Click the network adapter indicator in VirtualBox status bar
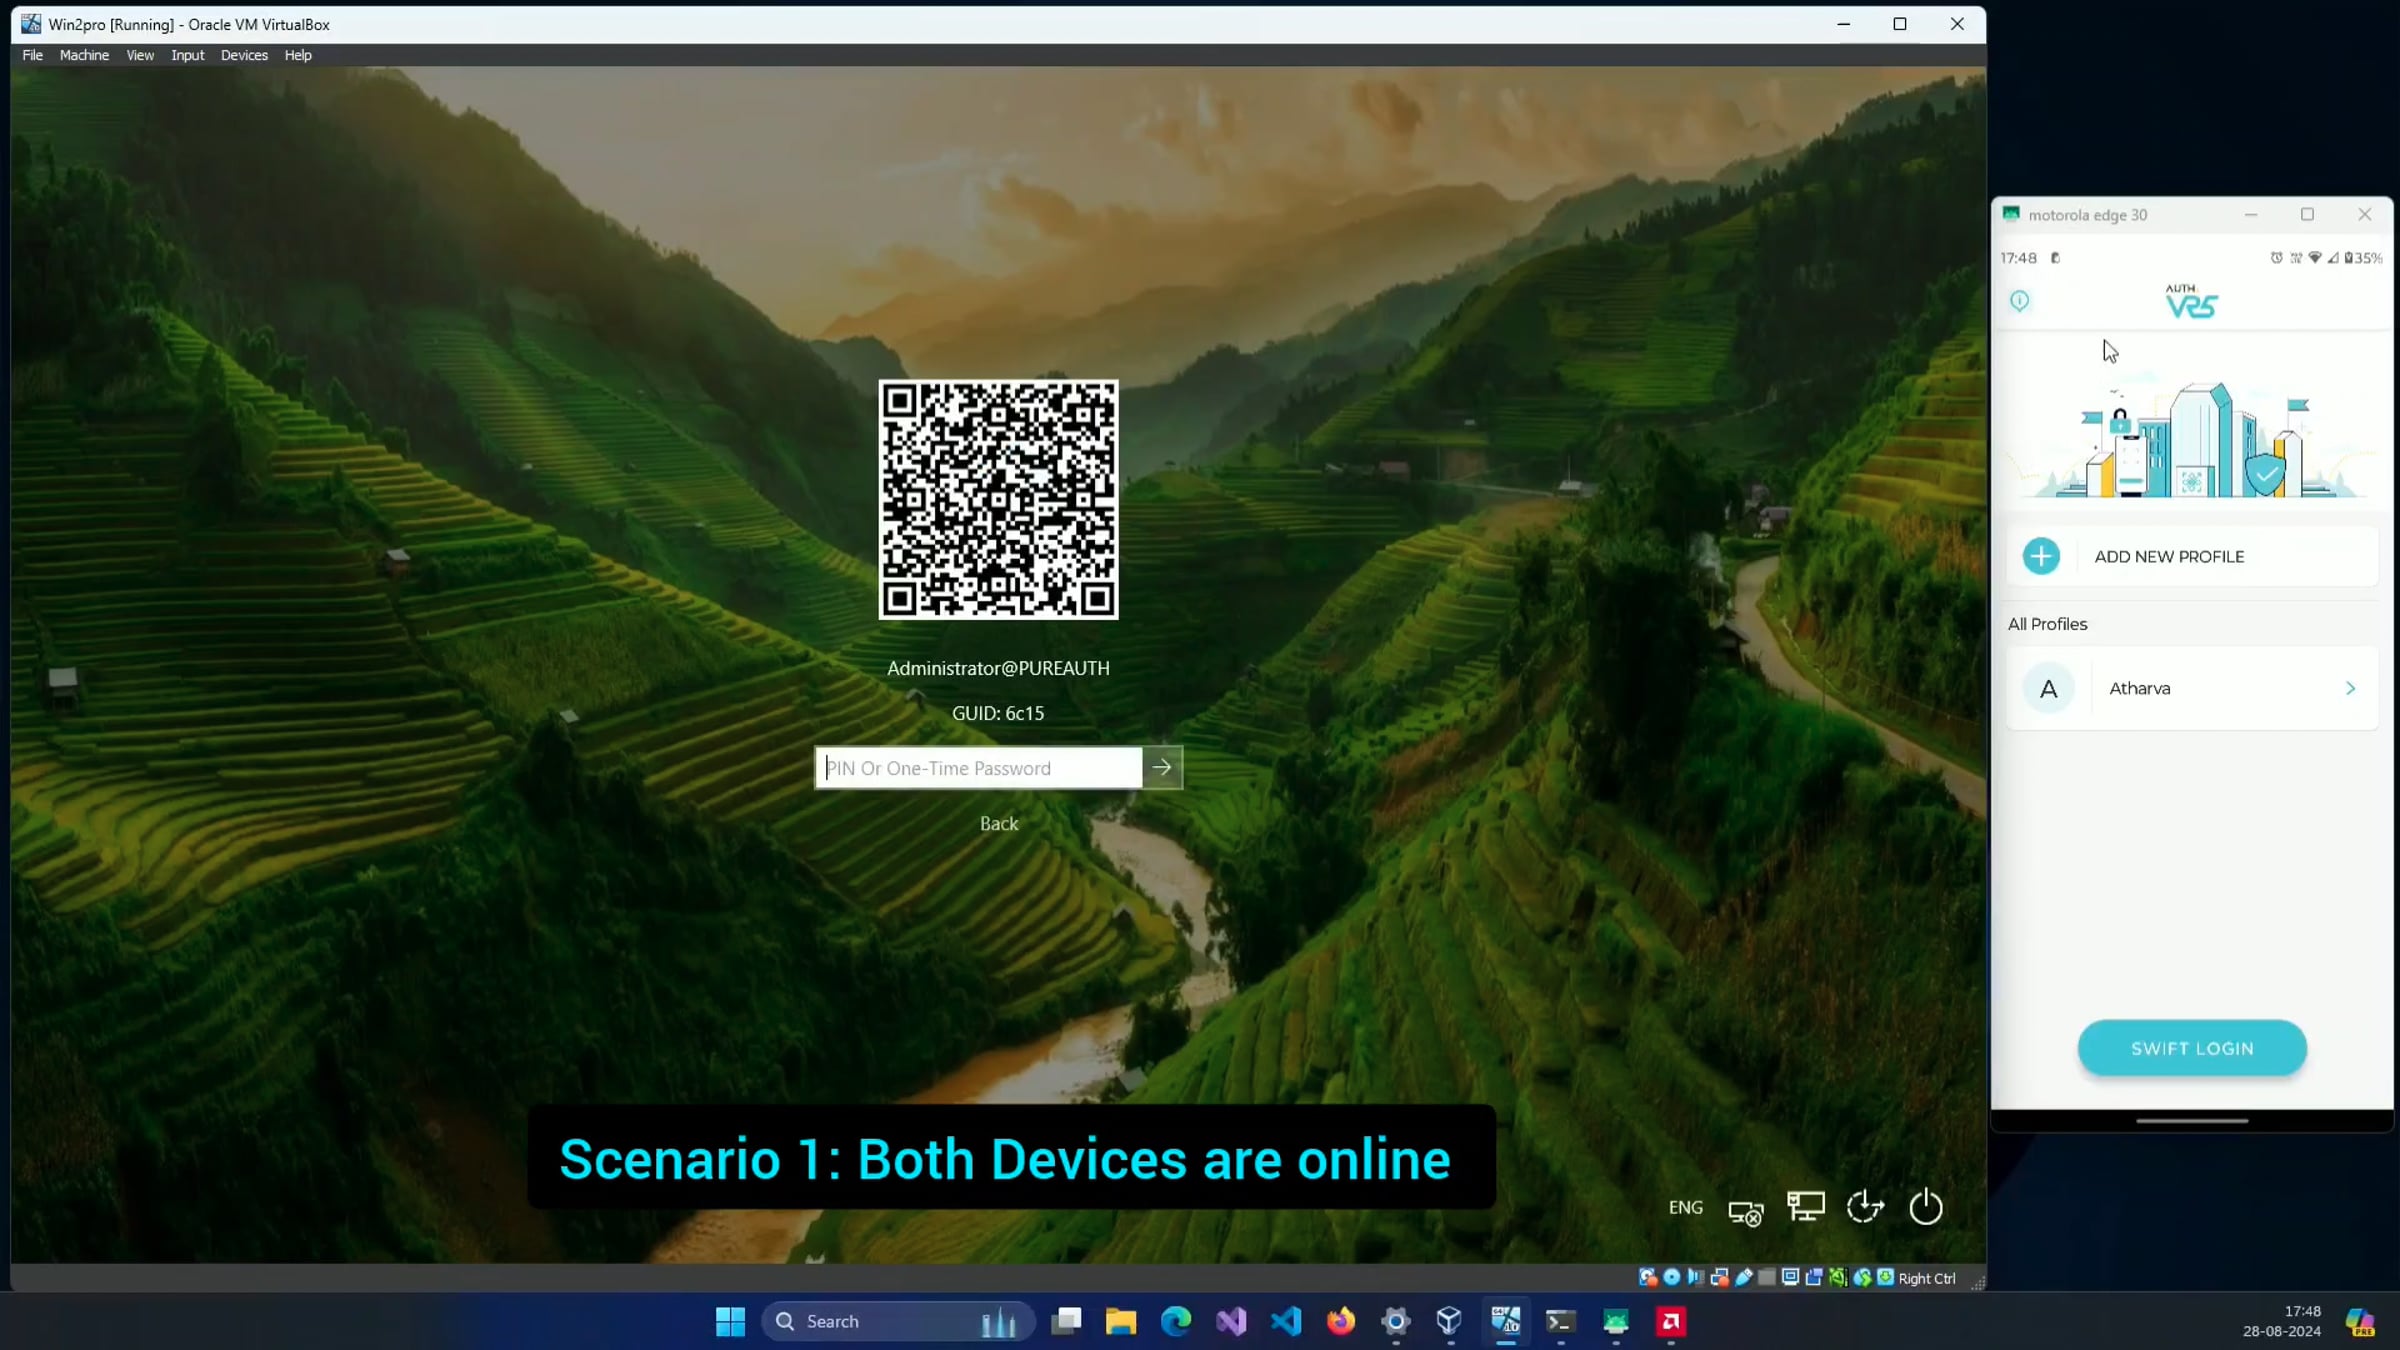Viewport: 2400px width, 1350px height. point(1719,1277)
